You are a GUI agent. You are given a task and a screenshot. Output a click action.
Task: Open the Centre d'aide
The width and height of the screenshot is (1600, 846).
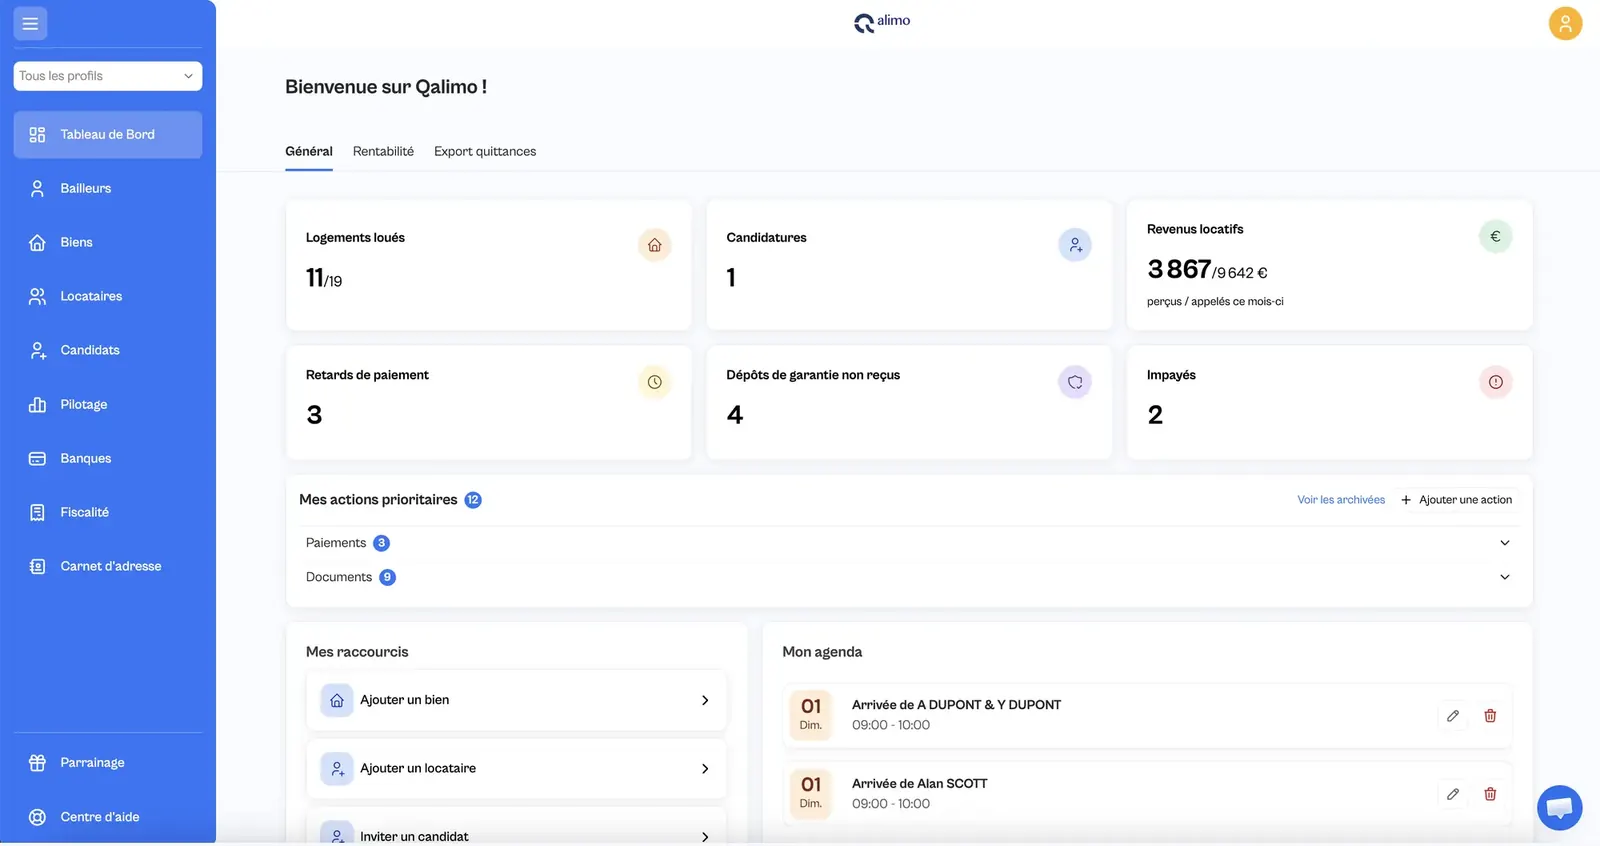tap(108, 817)
